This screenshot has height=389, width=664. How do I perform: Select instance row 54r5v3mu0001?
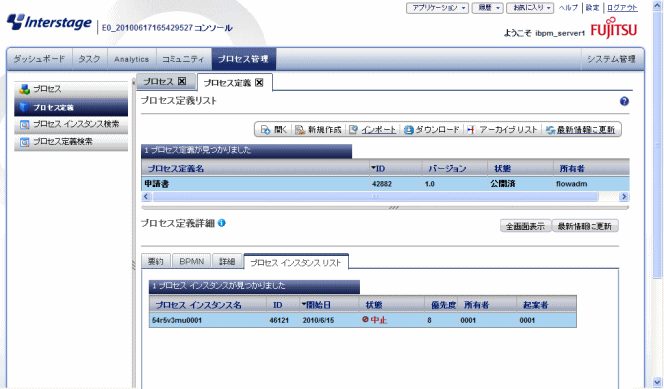362,320
